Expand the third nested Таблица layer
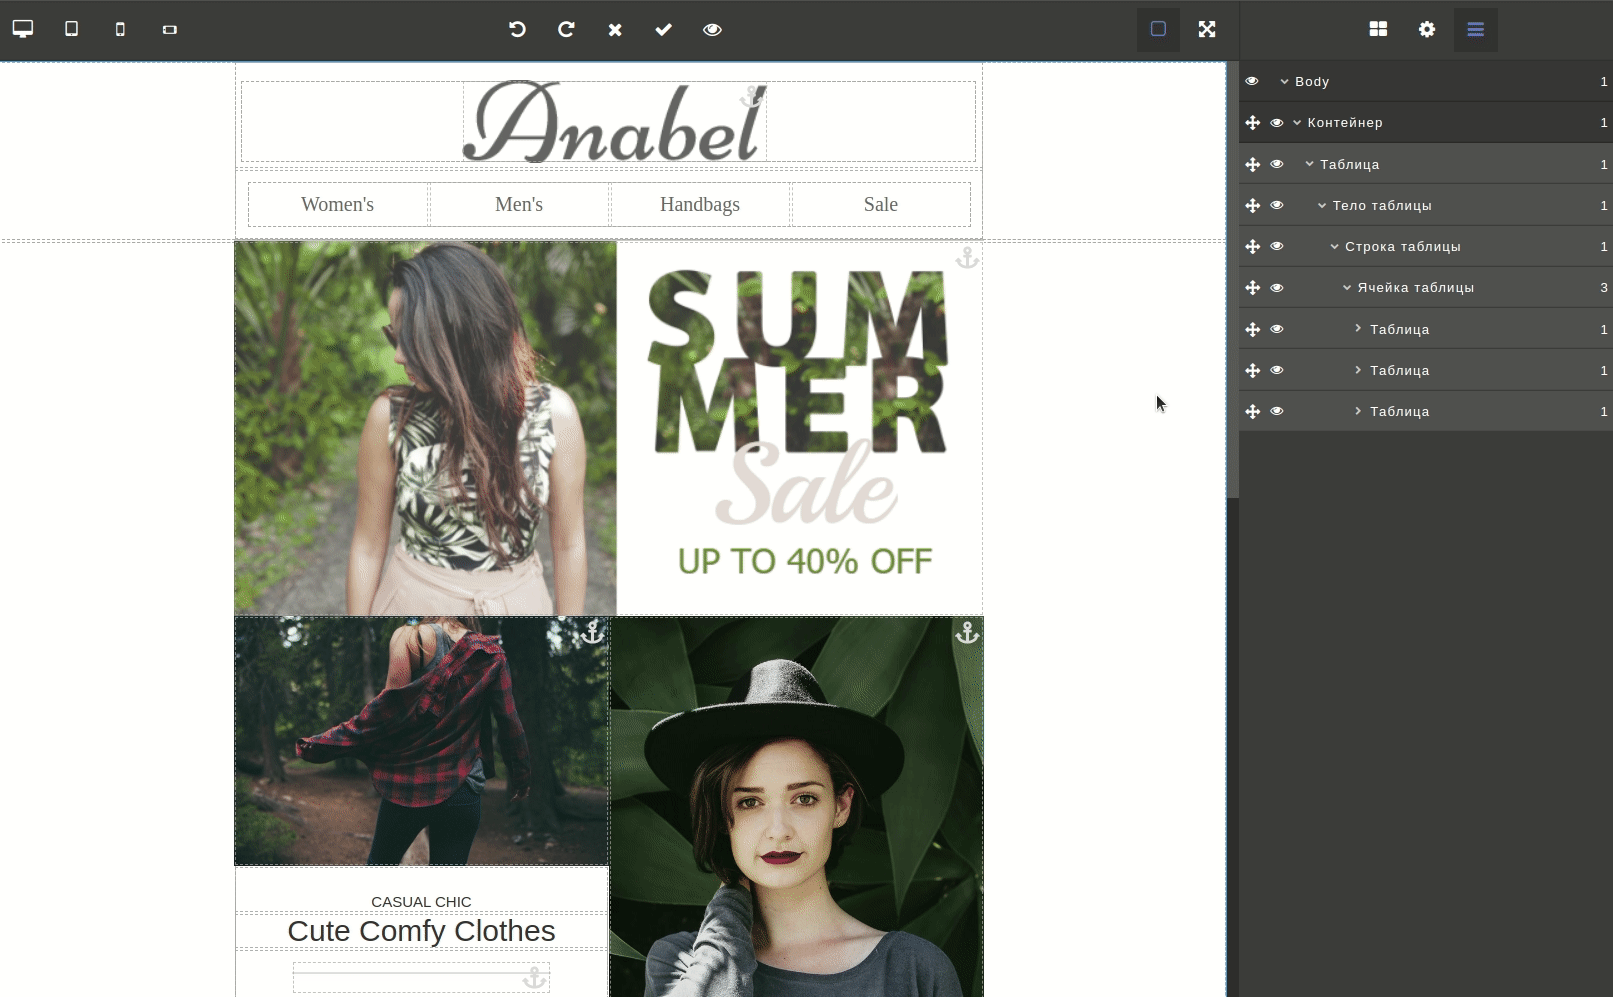The height and width of the screenshot is (997, 1613). coord(1358,410)
